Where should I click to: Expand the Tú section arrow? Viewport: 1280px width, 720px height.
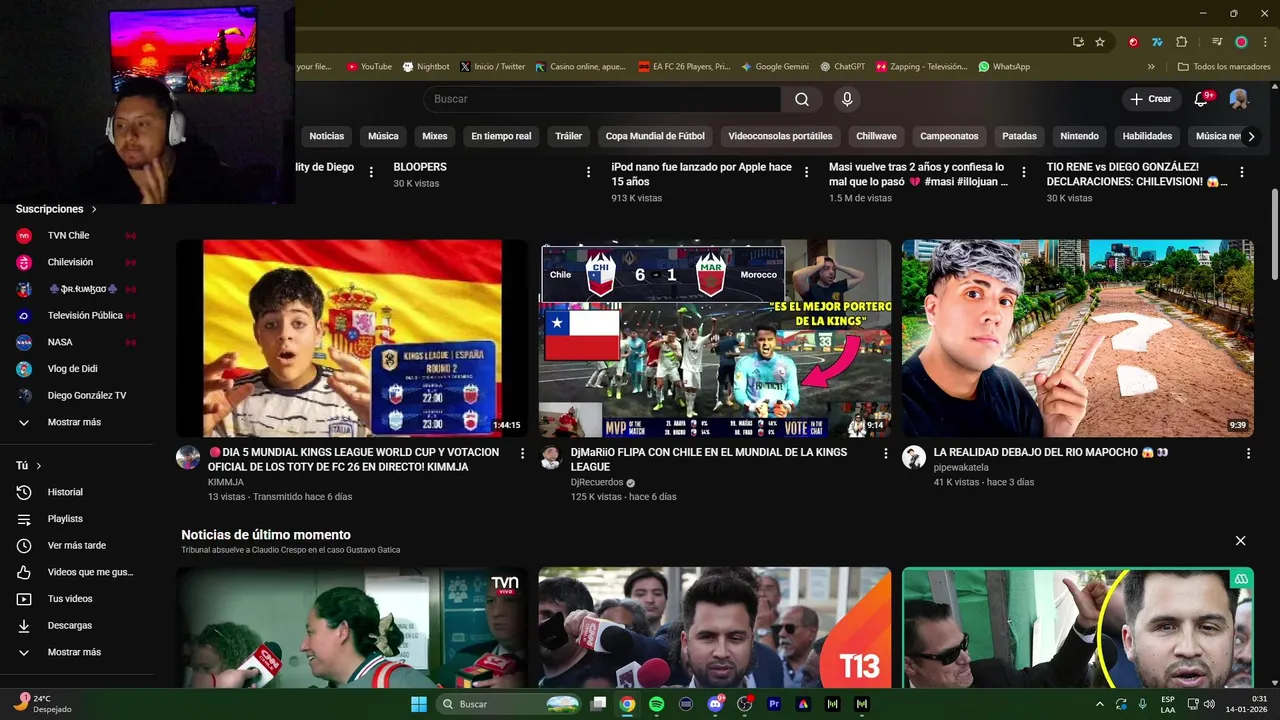39,466
